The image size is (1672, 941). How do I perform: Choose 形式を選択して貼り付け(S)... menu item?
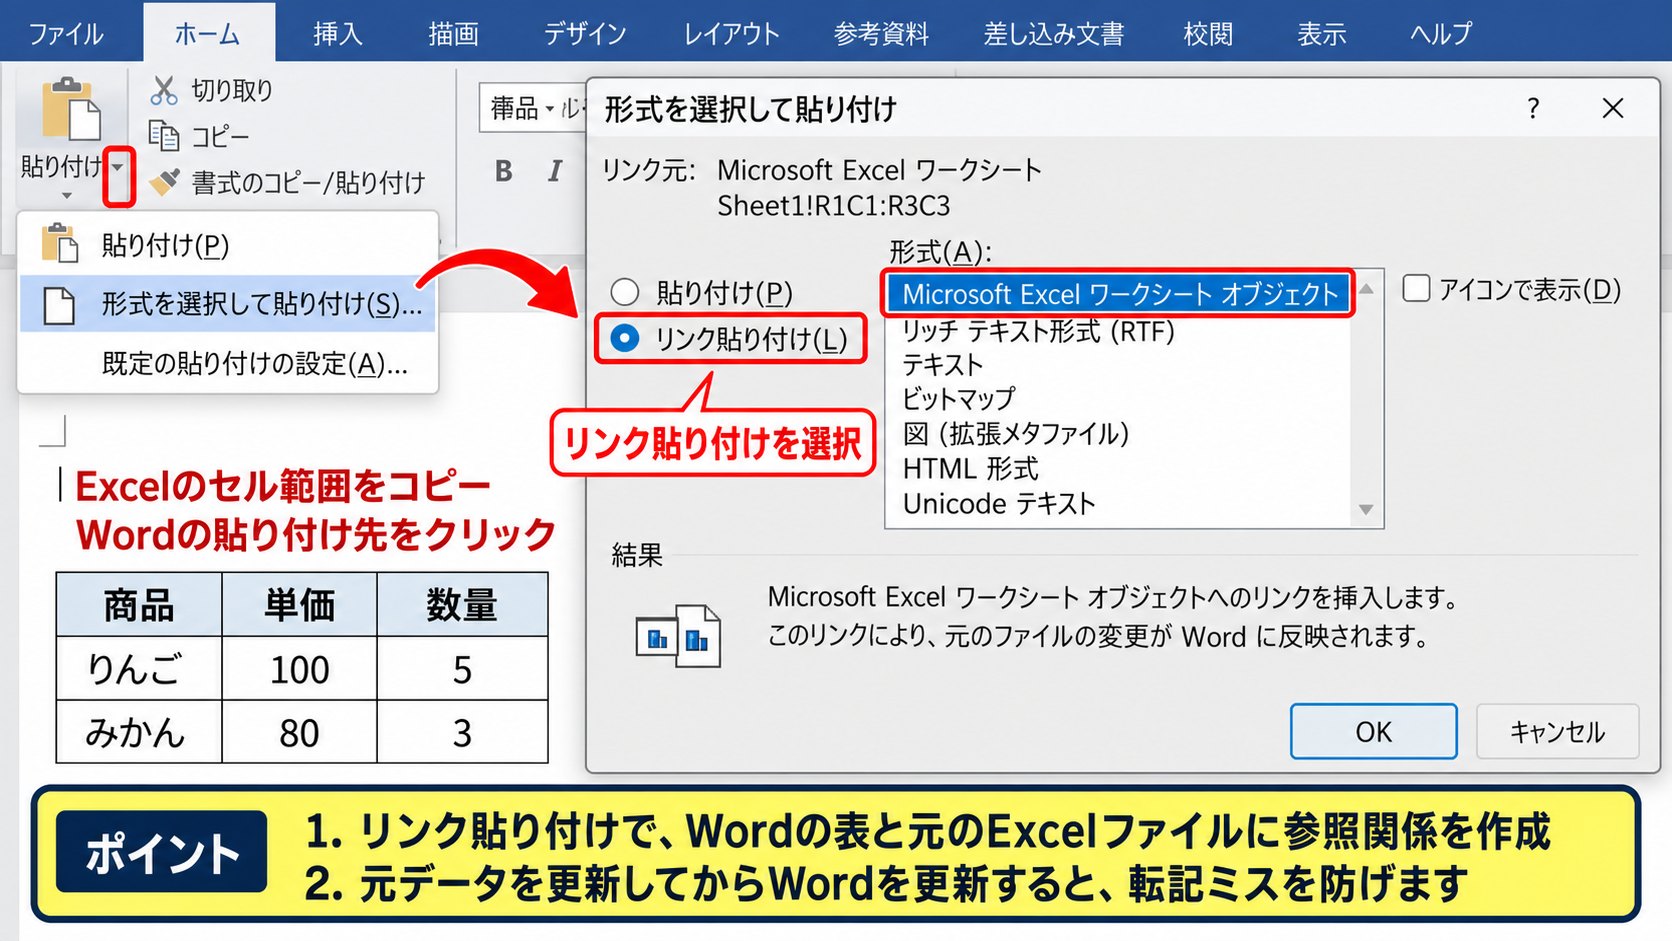pos(228,304)
